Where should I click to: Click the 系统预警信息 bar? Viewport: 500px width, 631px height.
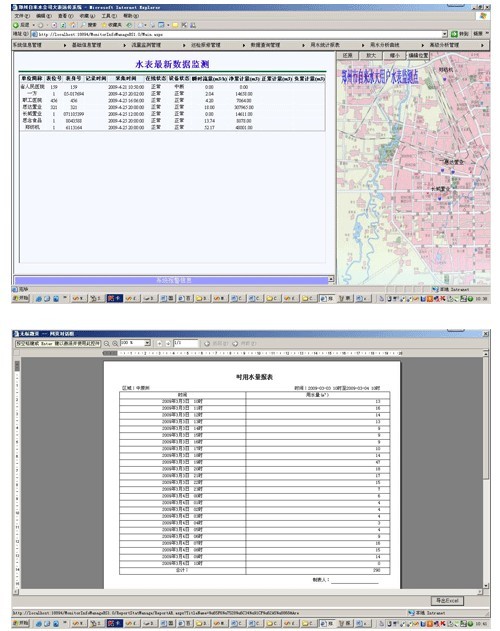[172, 280]
